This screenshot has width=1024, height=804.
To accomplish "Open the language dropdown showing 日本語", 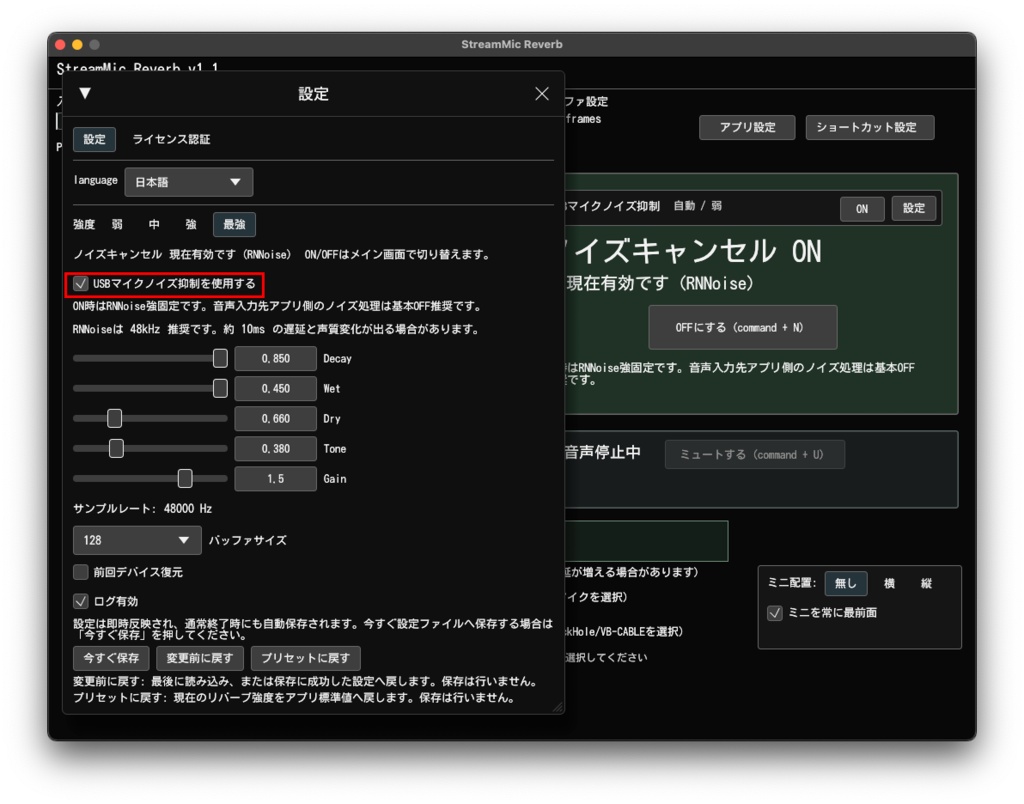I will [189, 182].
